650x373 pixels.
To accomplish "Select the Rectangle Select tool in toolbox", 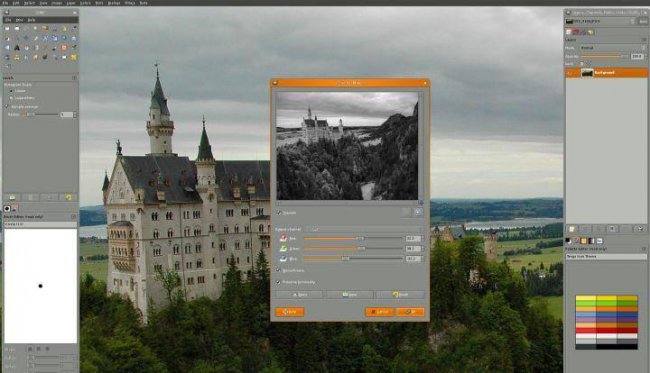I will click(7, 29).
